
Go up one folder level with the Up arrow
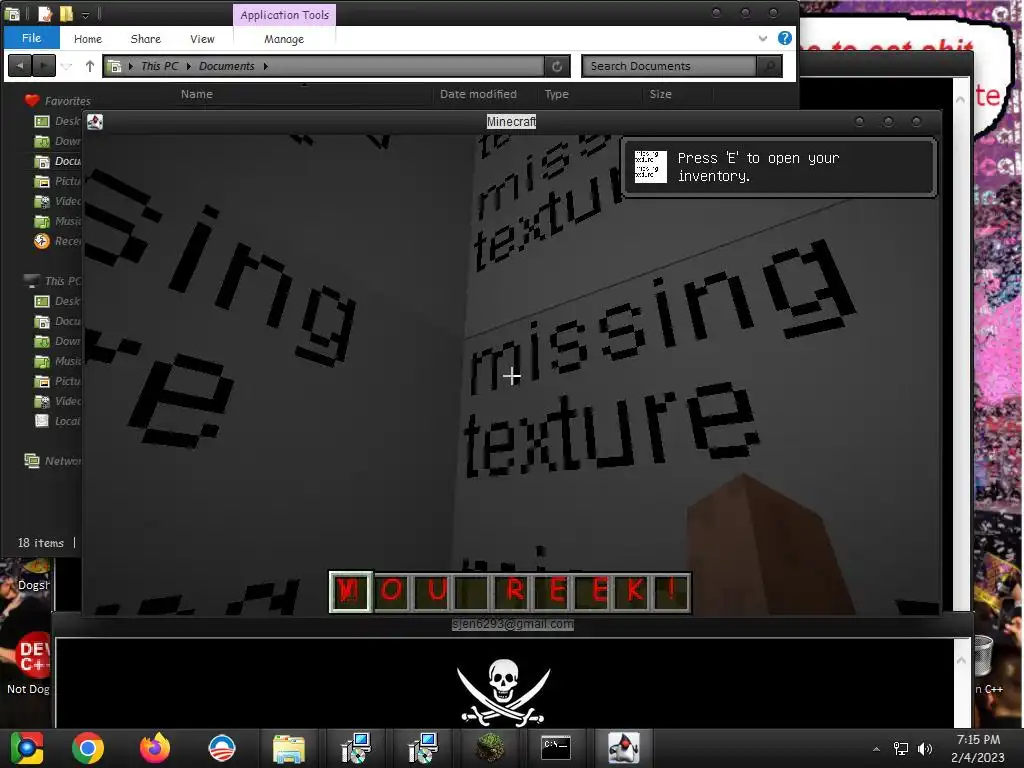pos(89,65)
